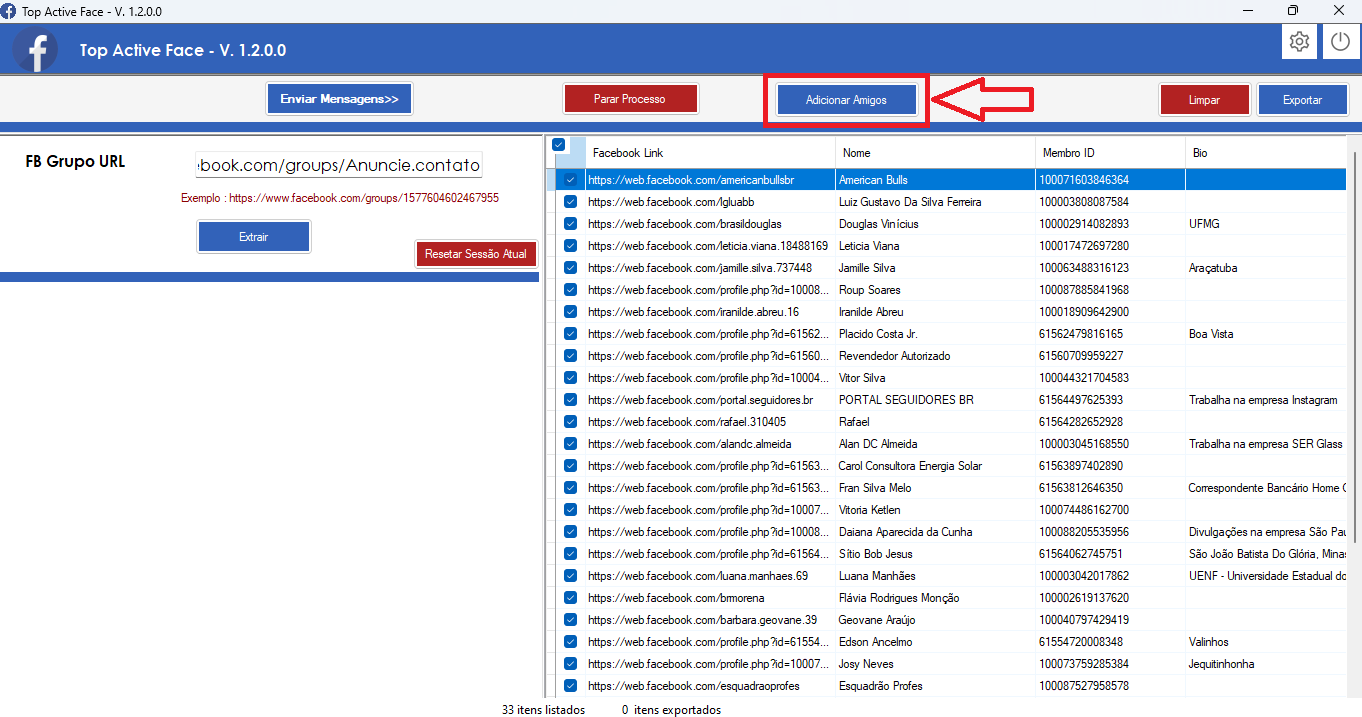Focus the FB Grupo URL input field
Image resolution: width=1362 pixels, height=717 pixels.
pos(339,164)
